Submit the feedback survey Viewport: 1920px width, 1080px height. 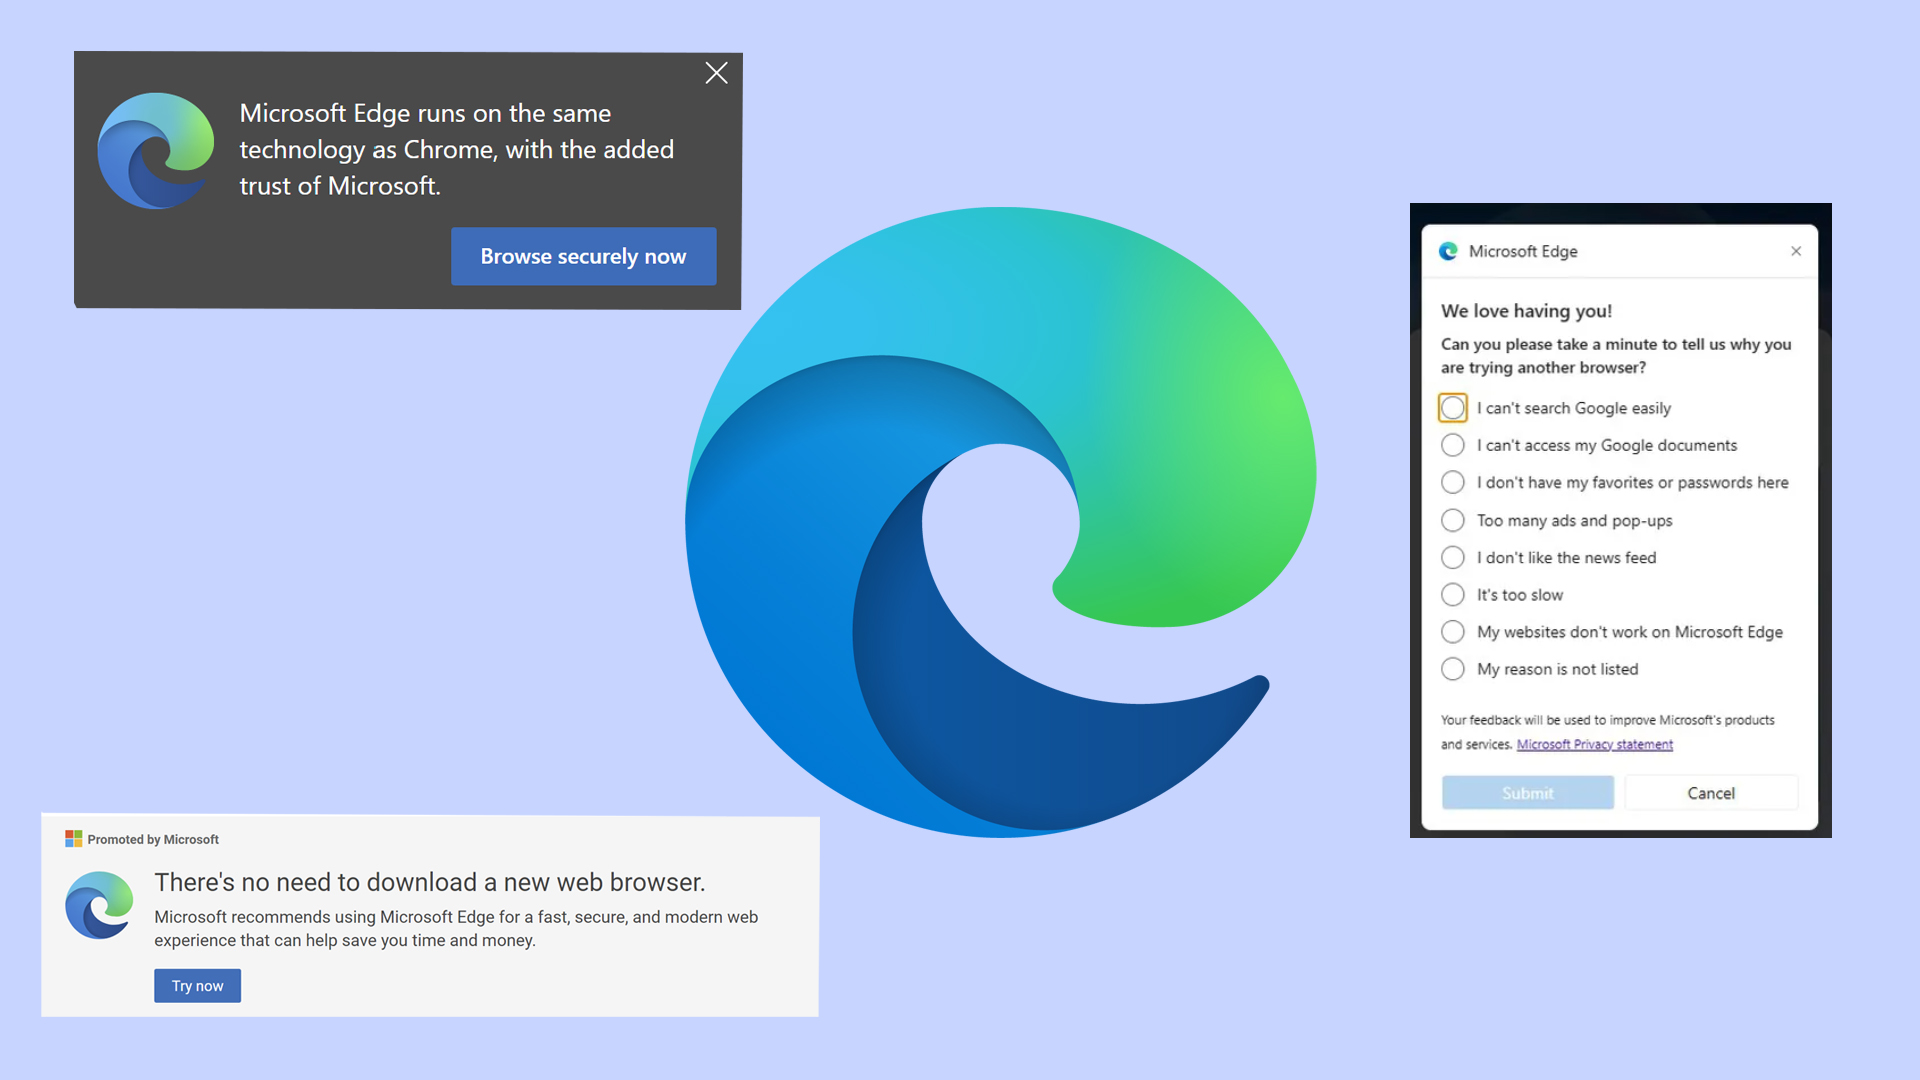coord(1527,792)
